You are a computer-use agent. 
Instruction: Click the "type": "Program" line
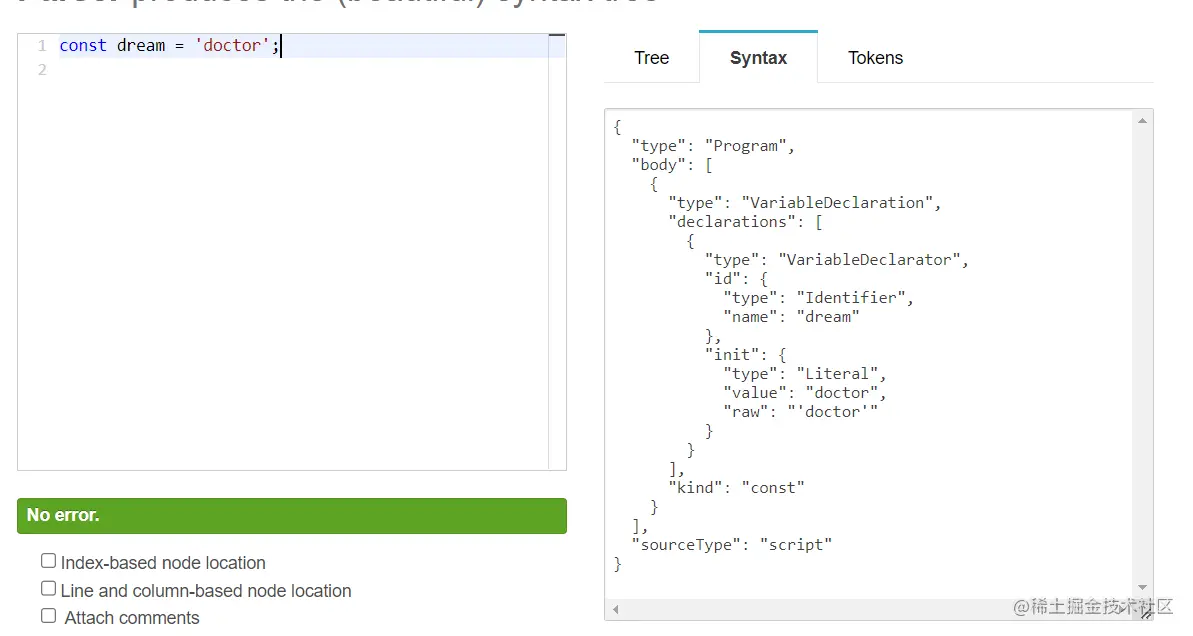pyautogui.click(x=713, y=146)
